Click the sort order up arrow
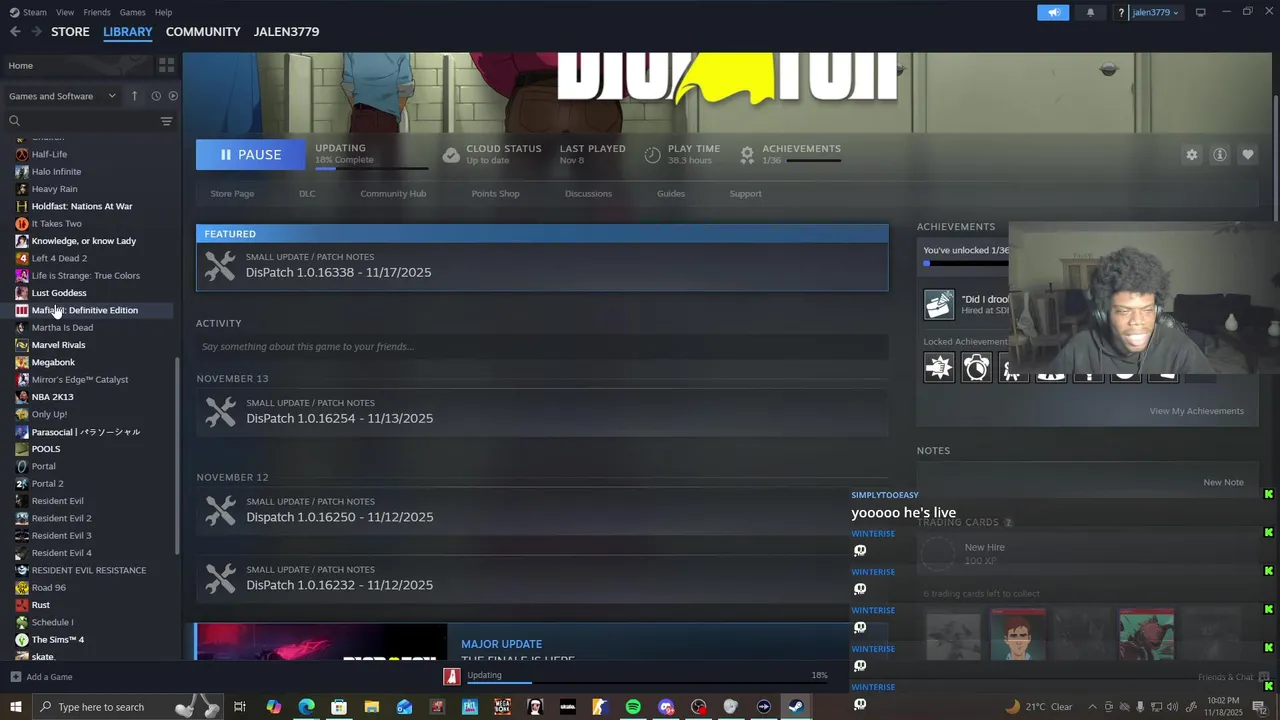The image size is (1280, 720). pos(135,96)
